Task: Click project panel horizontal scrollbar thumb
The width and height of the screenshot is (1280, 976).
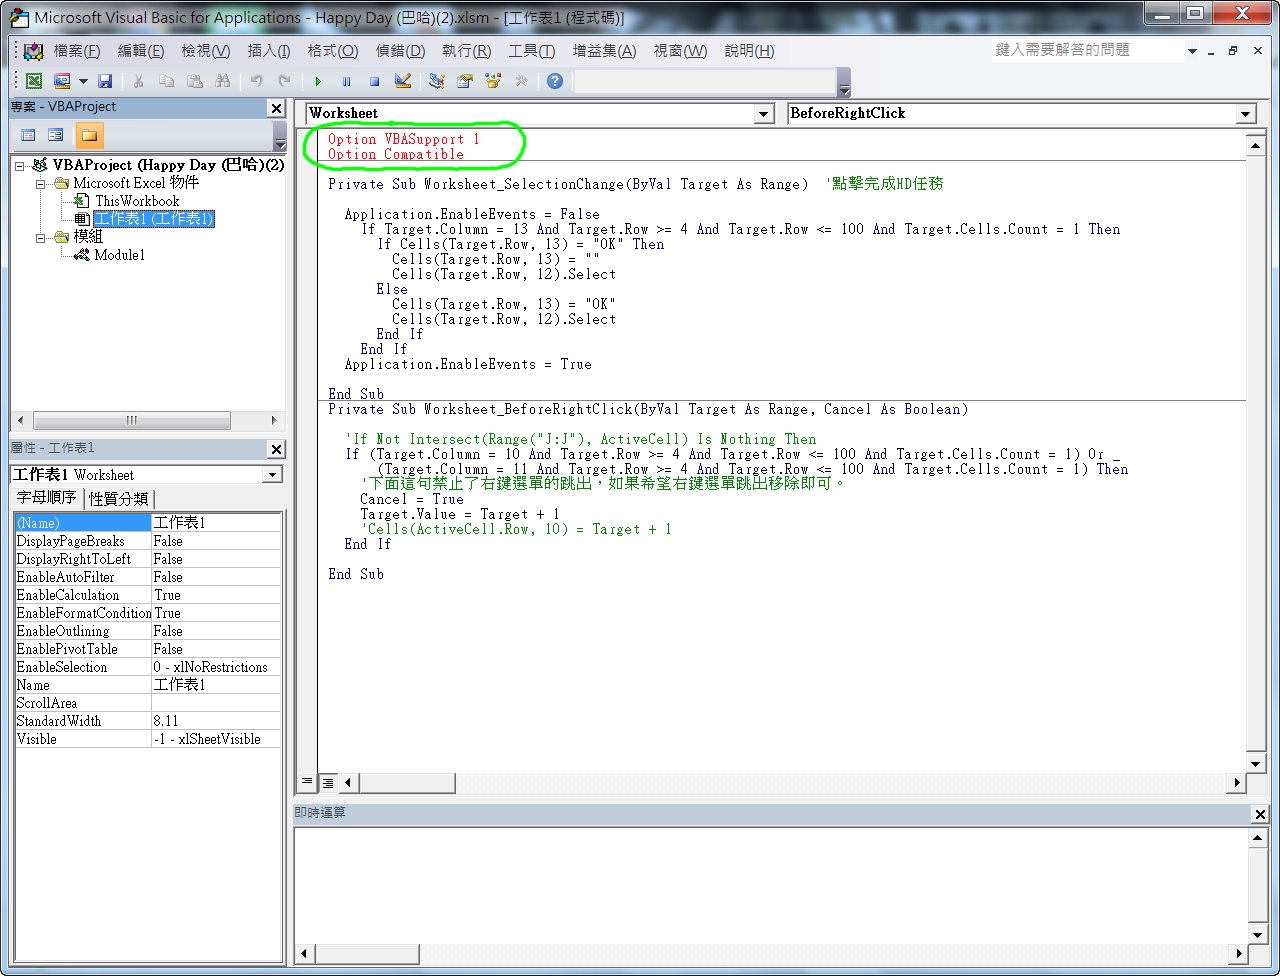Action: 131,421
